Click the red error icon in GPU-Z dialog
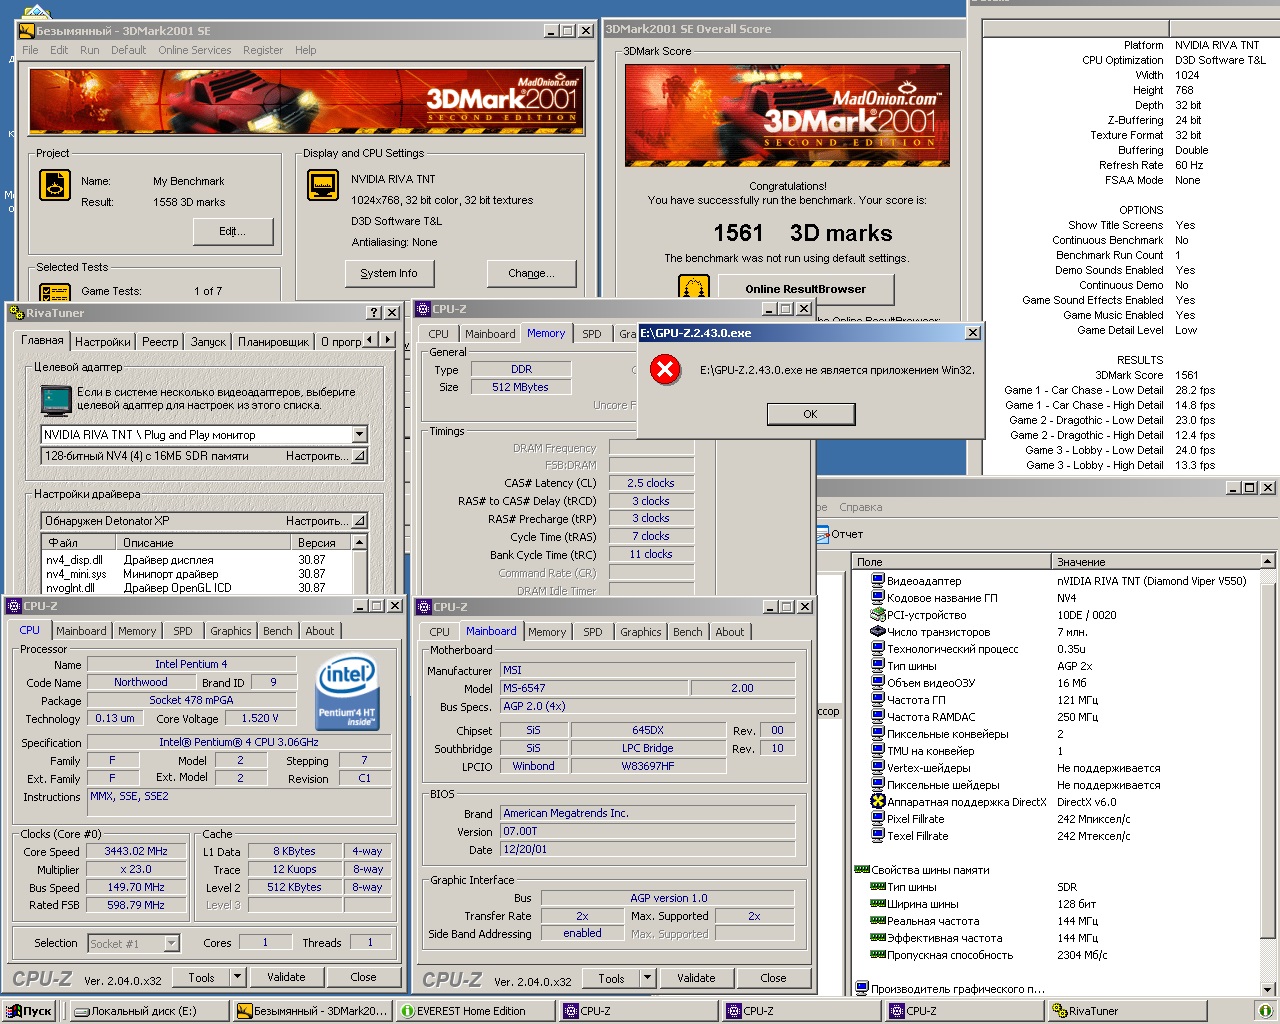This screenshot has width=1280, height=1024. 664,370
